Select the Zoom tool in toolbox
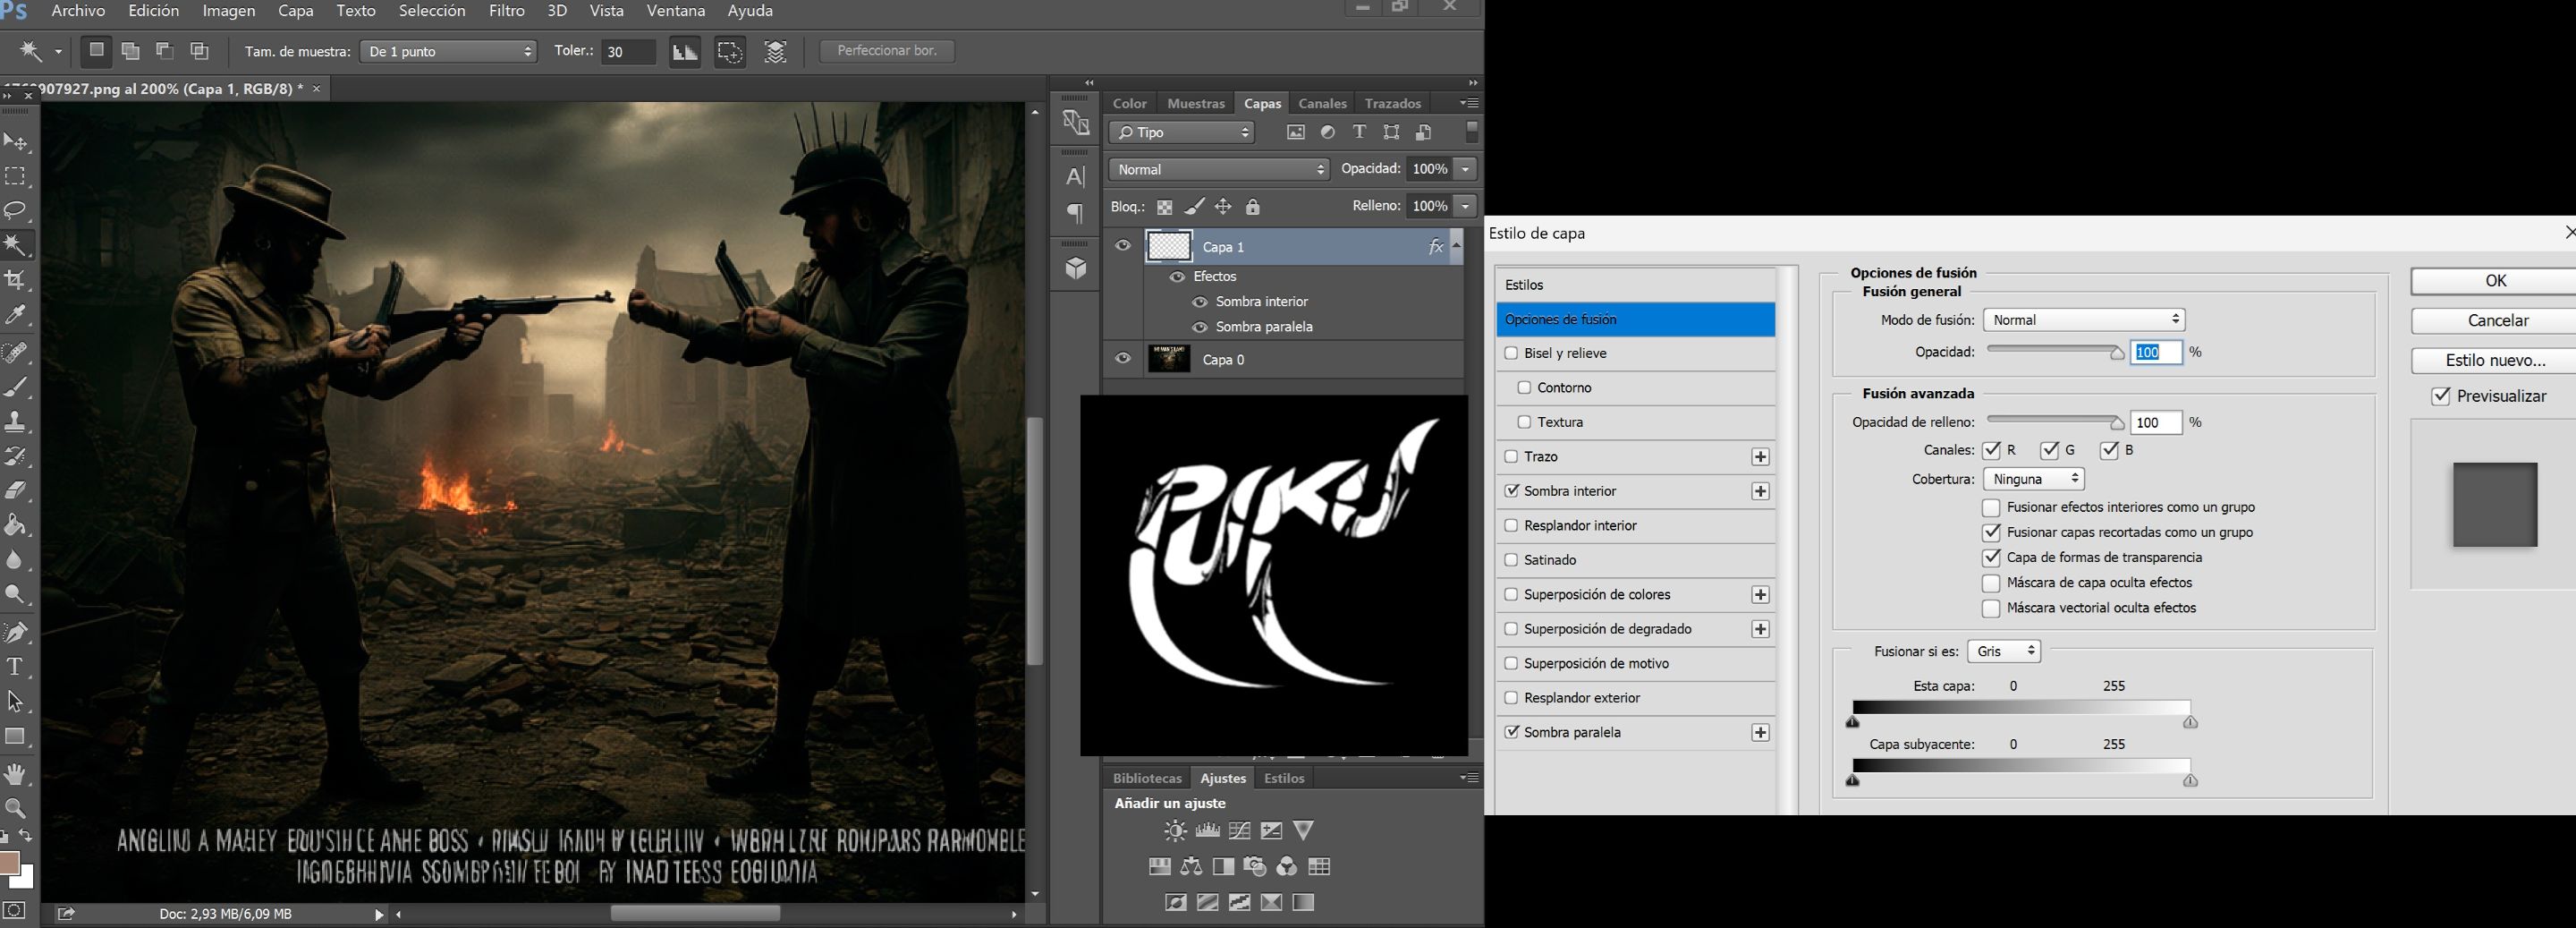This screenshot has height=928, width=2576. (16, 808)
